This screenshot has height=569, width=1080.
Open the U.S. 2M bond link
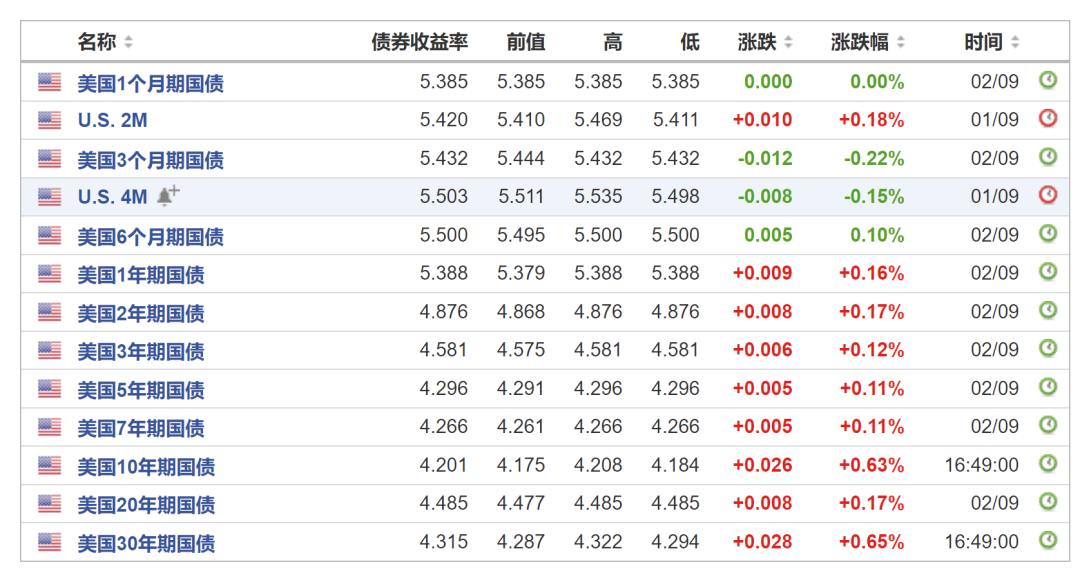coord(113,120)
